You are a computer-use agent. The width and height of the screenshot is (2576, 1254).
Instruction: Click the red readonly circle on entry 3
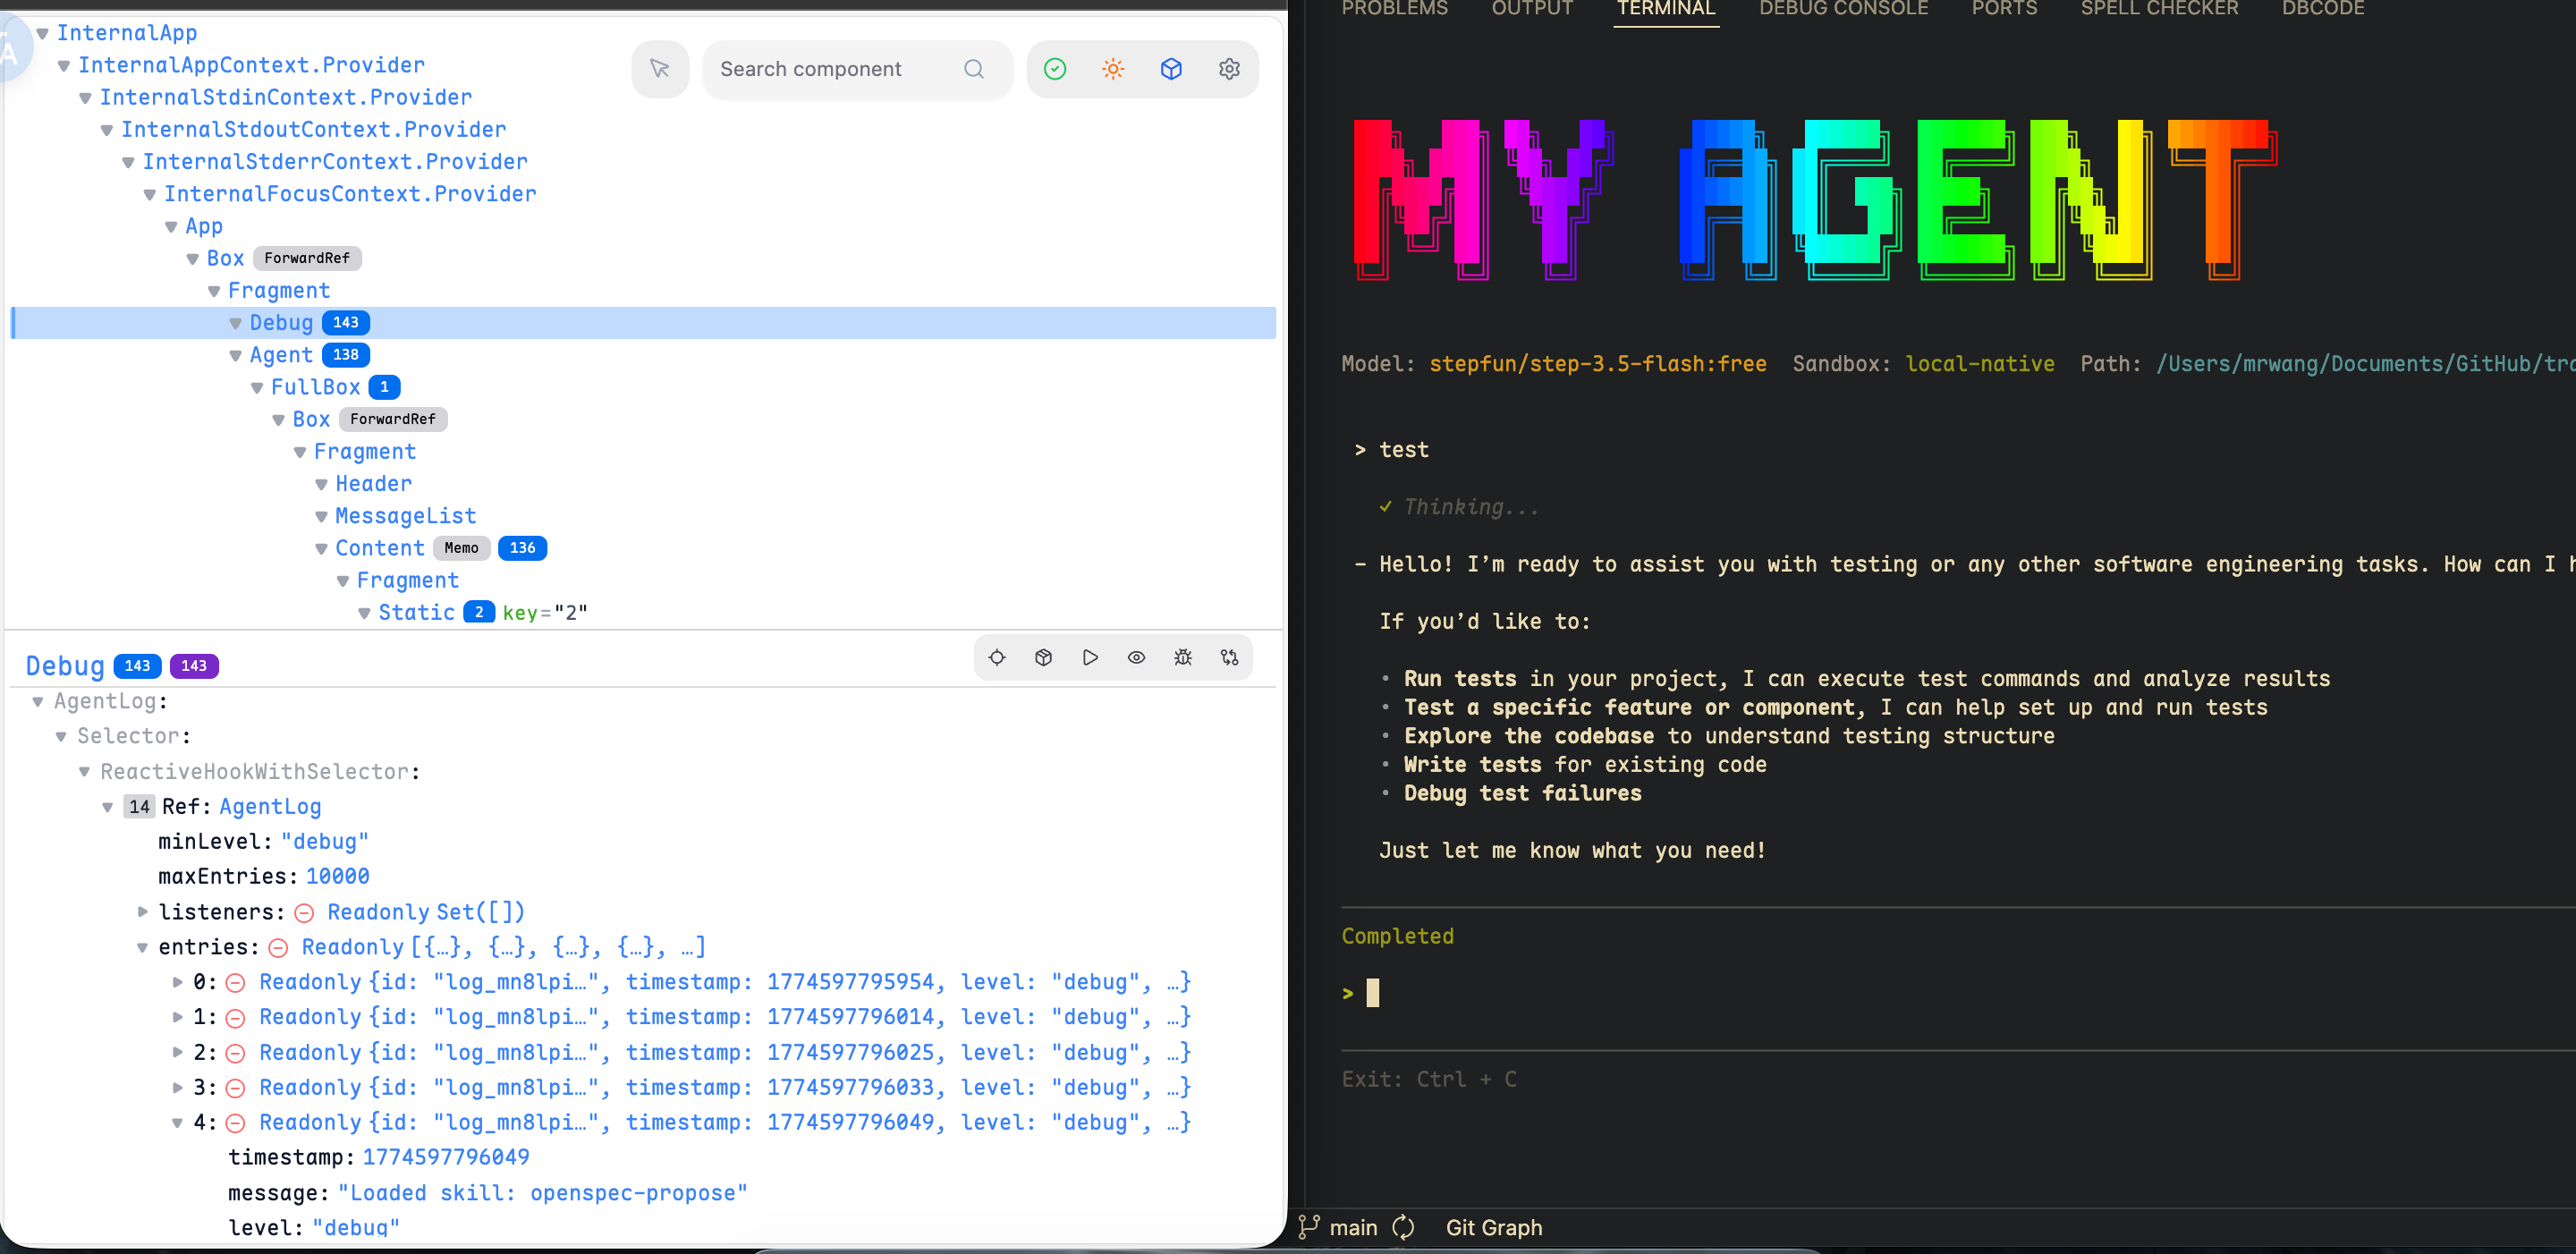236,1088
